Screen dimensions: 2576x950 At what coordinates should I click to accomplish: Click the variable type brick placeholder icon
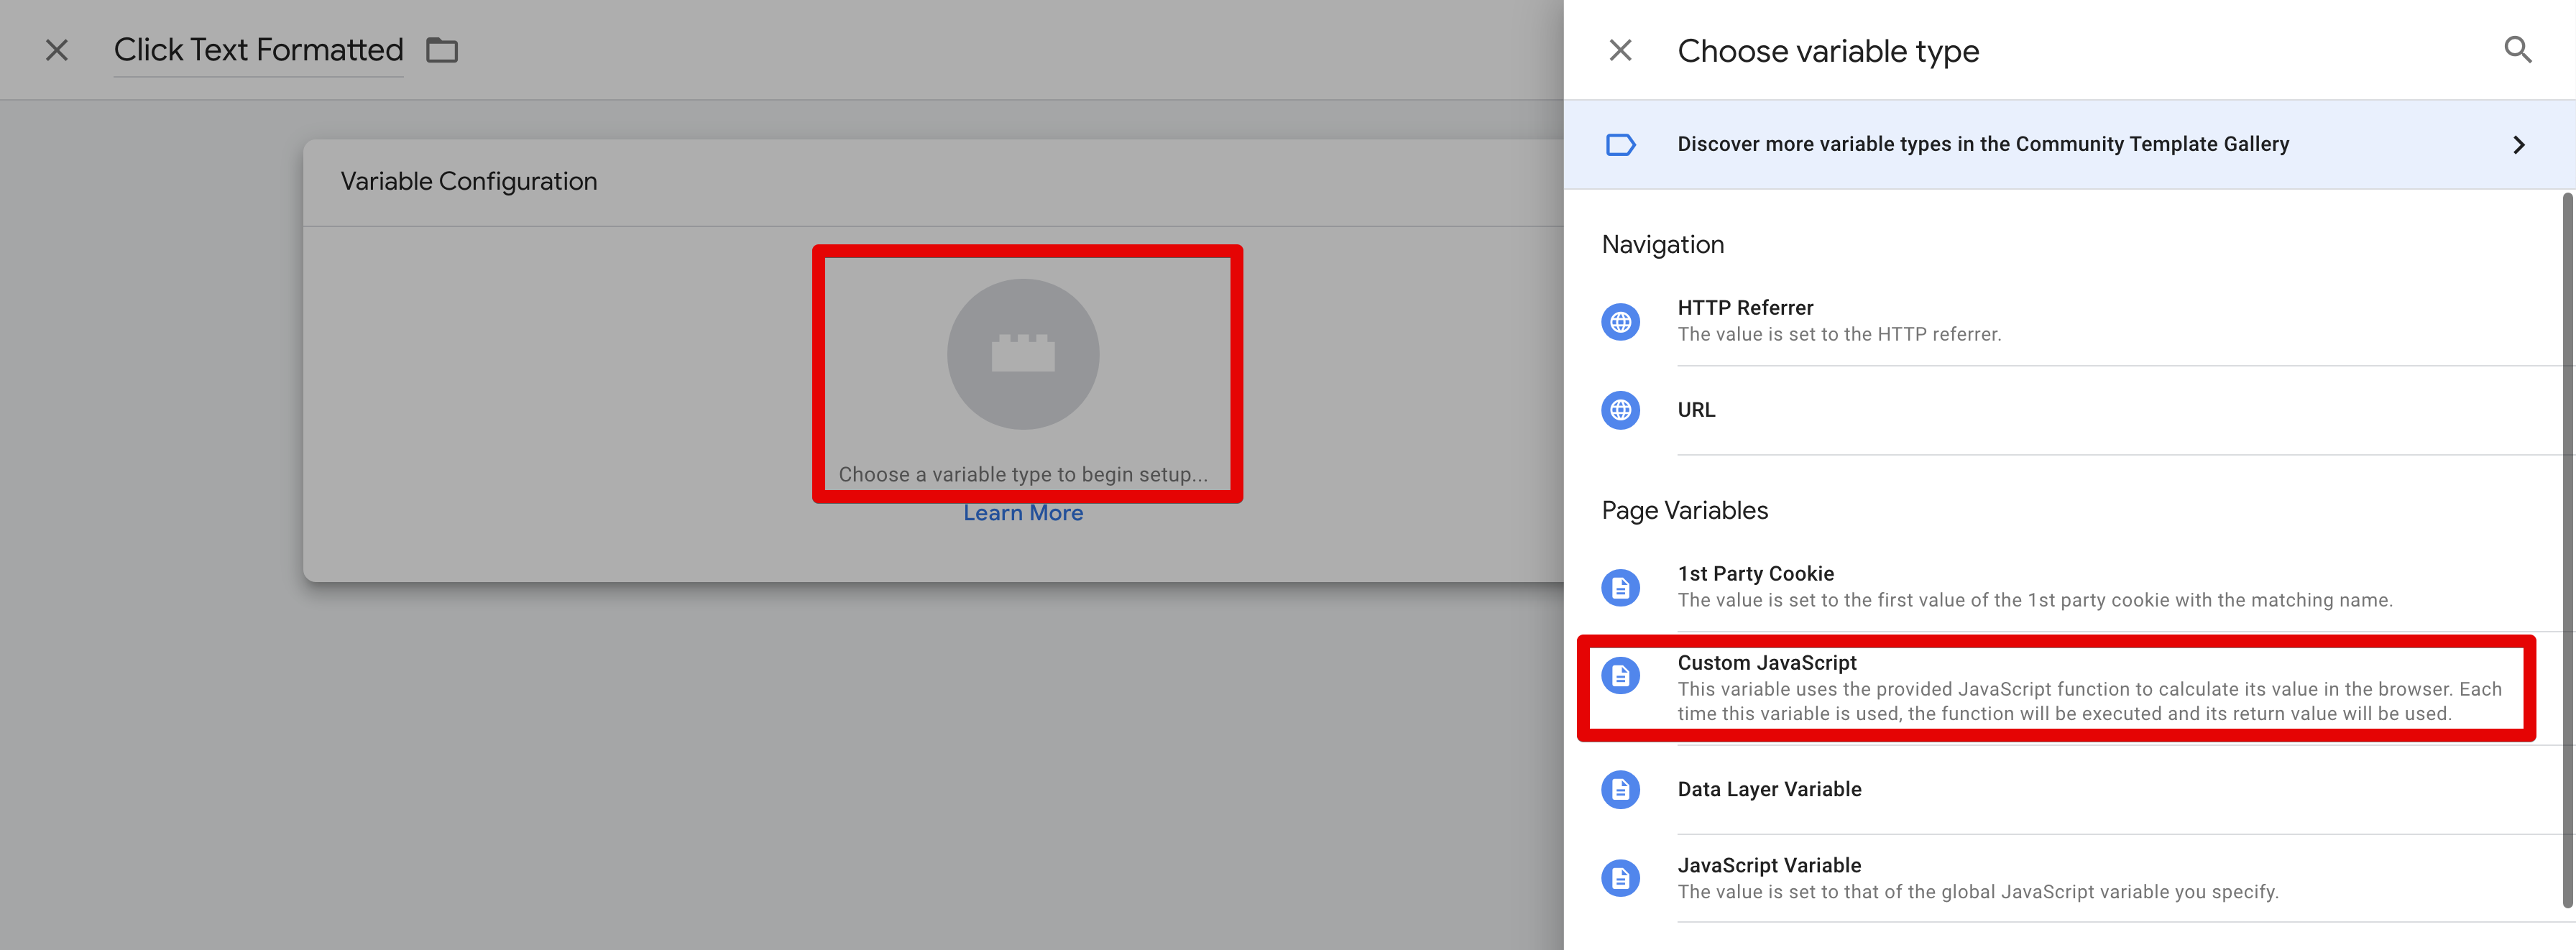click(x=1023, y=354)
